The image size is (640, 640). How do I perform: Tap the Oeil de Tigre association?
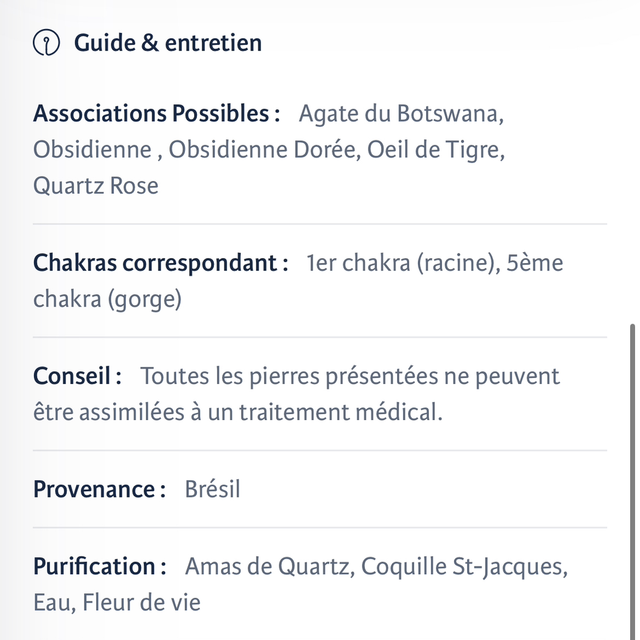[434, 149]
